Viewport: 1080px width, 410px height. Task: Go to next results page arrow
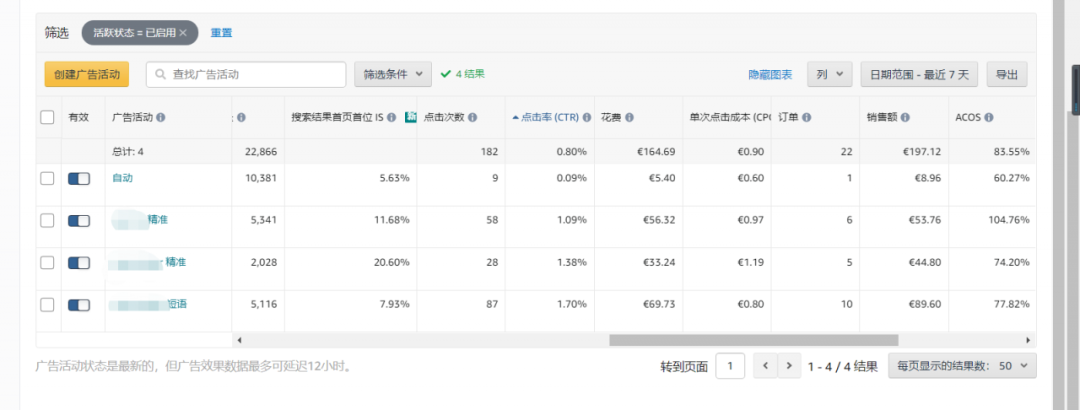[x=789, y=366]
